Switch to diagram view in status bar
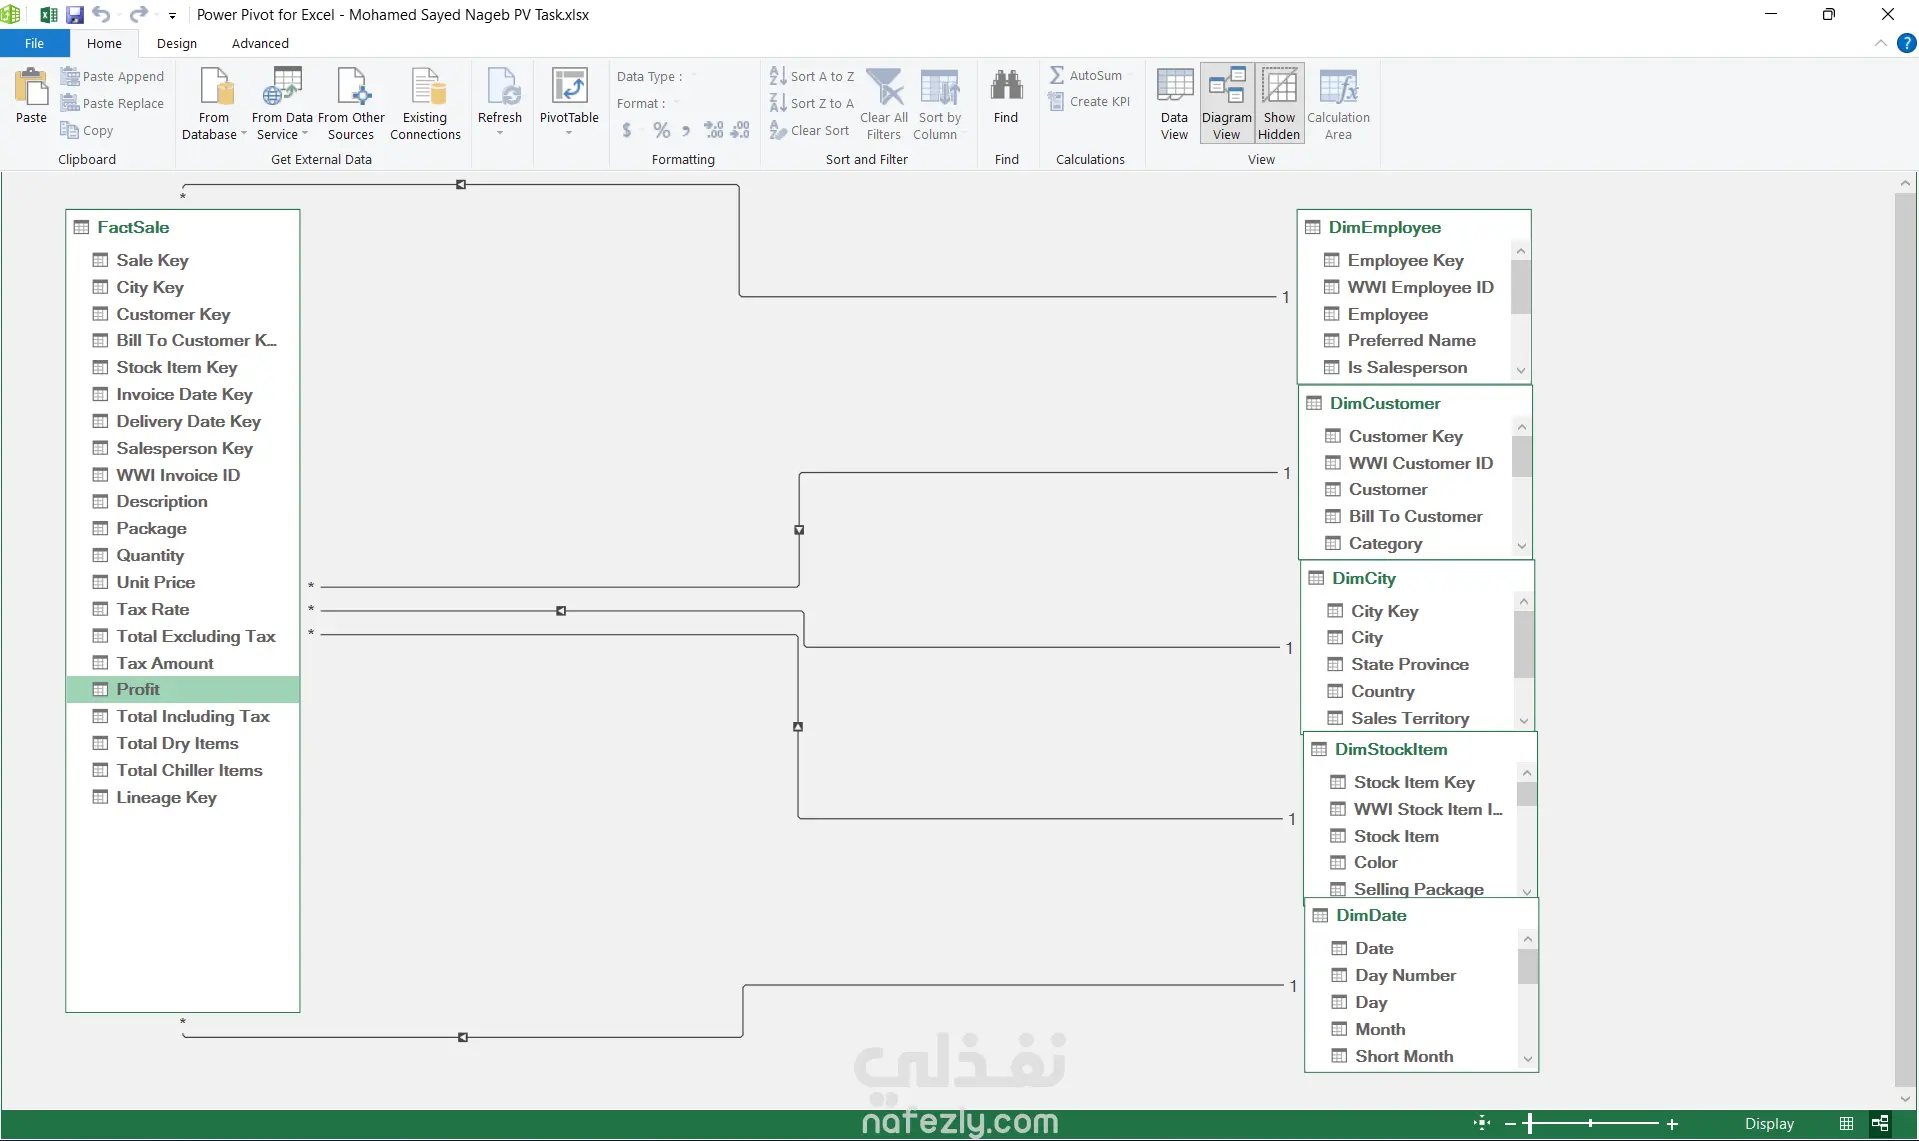This screenshot has width=1919, height=1141. click(x=1880, y=1123)
